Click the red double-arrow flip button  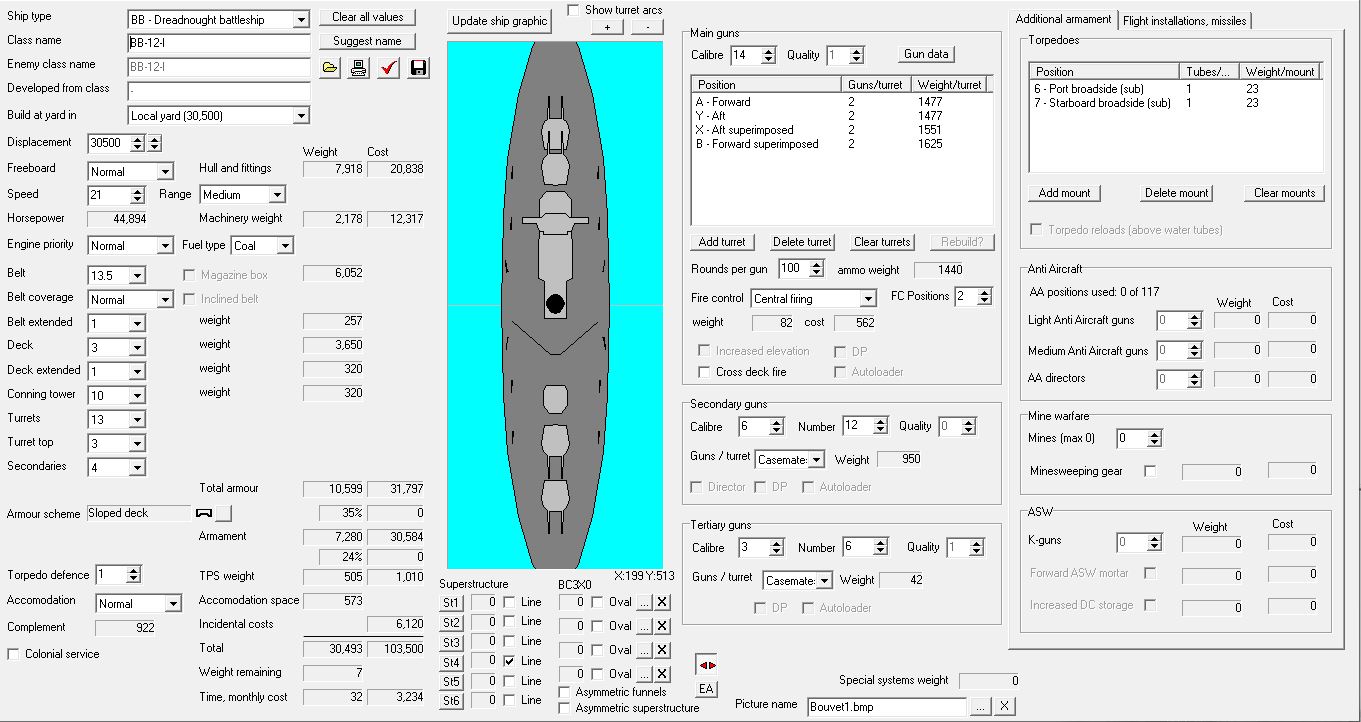point(706,666)
